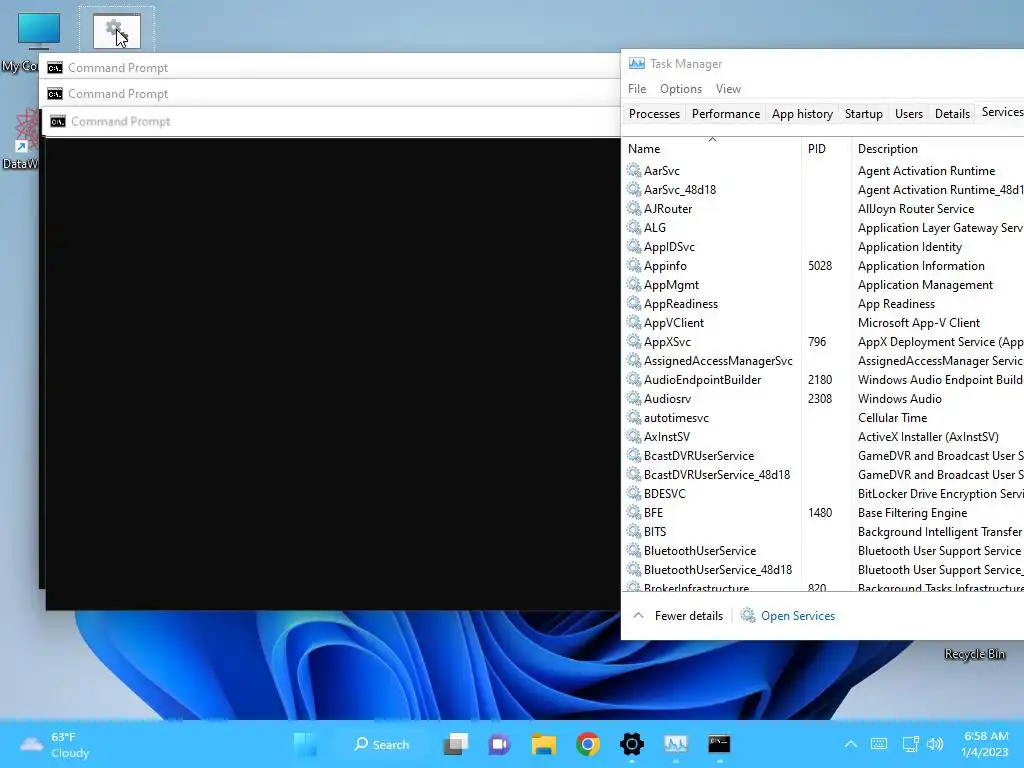Viewport: 1024px width, 768px height.
Task: Click the Task Manager title bar icon
Action: point(636,63)
